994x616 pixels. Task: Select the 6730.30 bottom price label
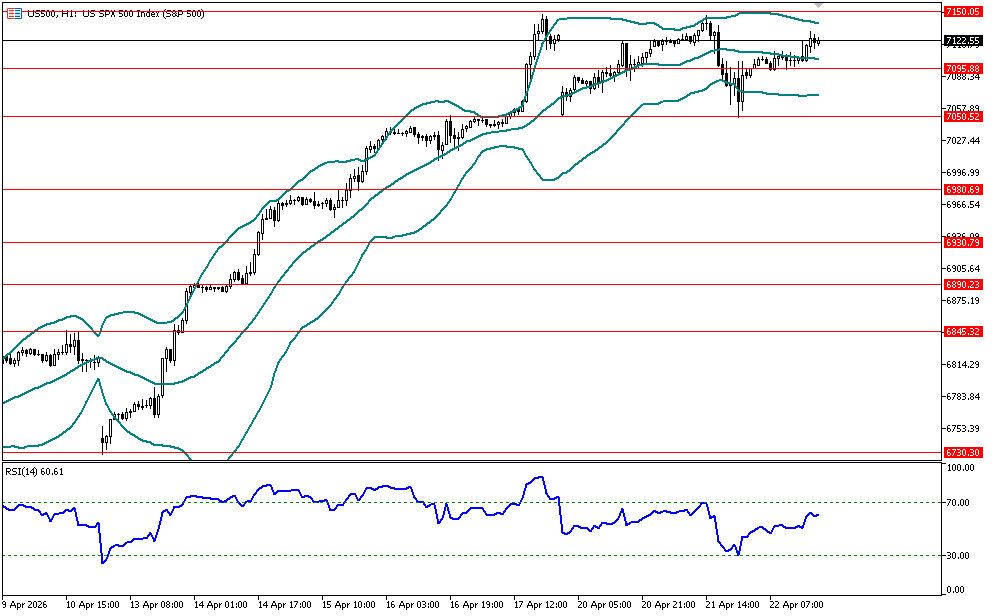[x=961, y=453]
